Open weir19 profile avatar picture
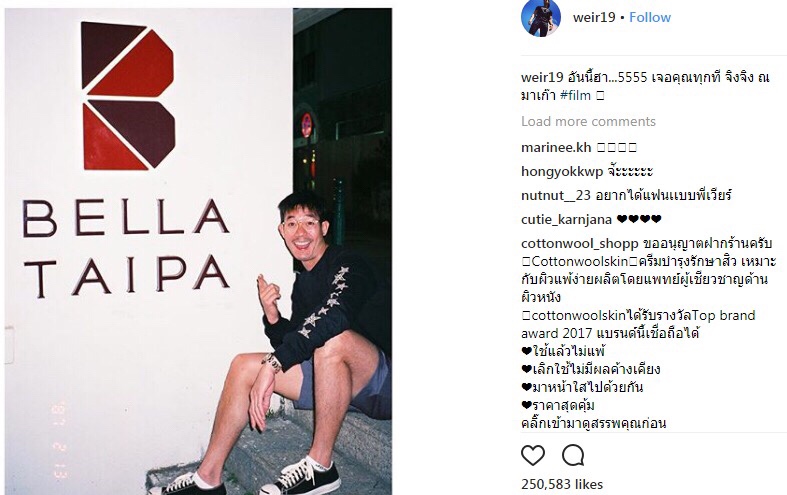 click(x=541, y=18)
